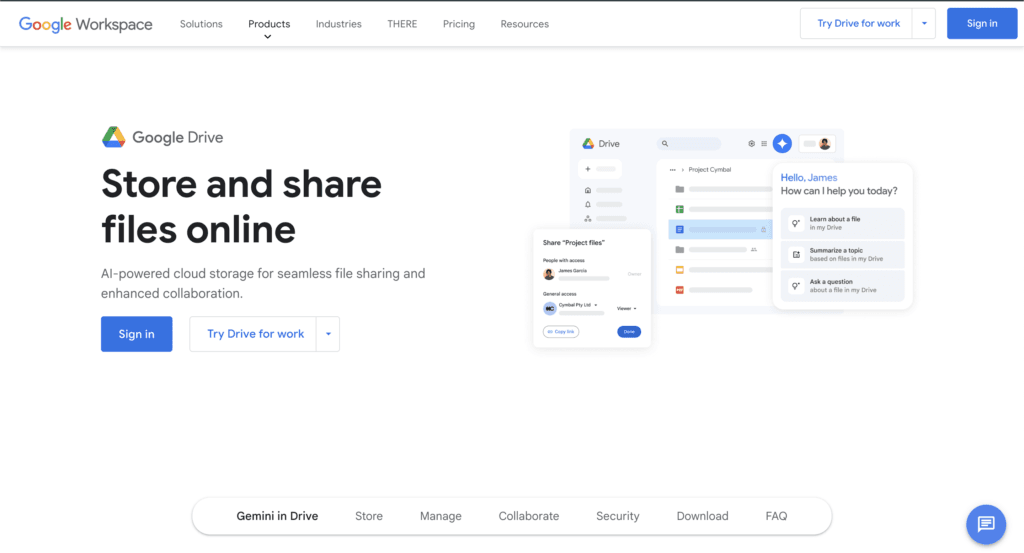Click the icon beside Learn about a file
1024x553 pixels.
(796, 223)
